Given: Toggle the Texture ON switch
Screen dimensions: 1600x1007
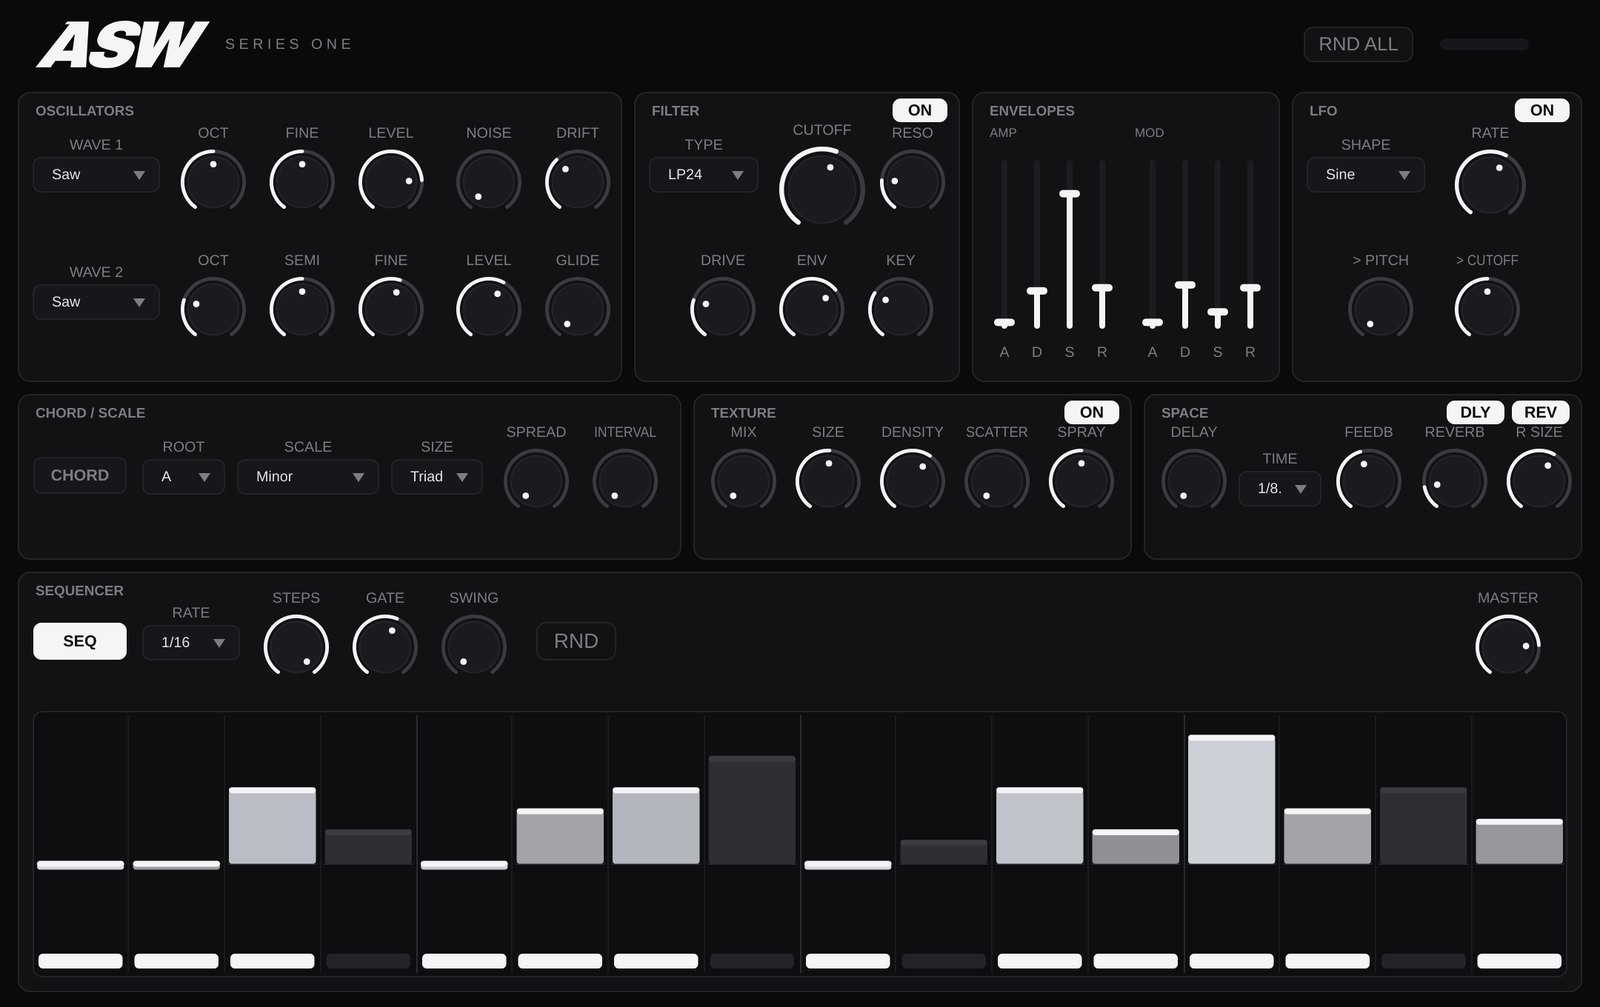Looking at the screenshot, I should point(1092,412).
